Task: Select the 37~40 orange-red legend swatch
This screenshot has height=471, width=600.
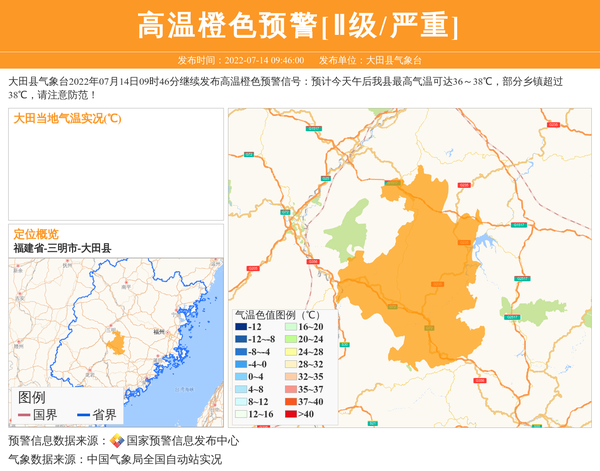Action: (290, 401)
